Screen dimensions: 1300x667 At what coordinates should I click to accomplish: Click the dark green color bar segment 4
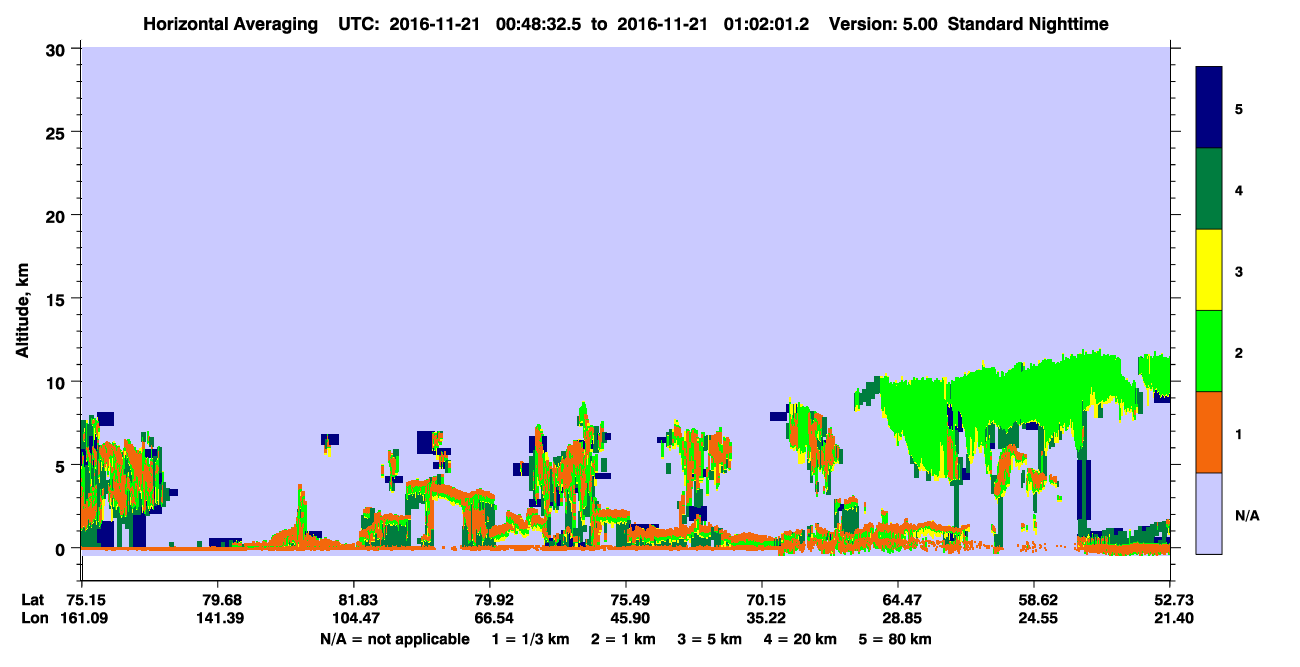pos(1209,189)
